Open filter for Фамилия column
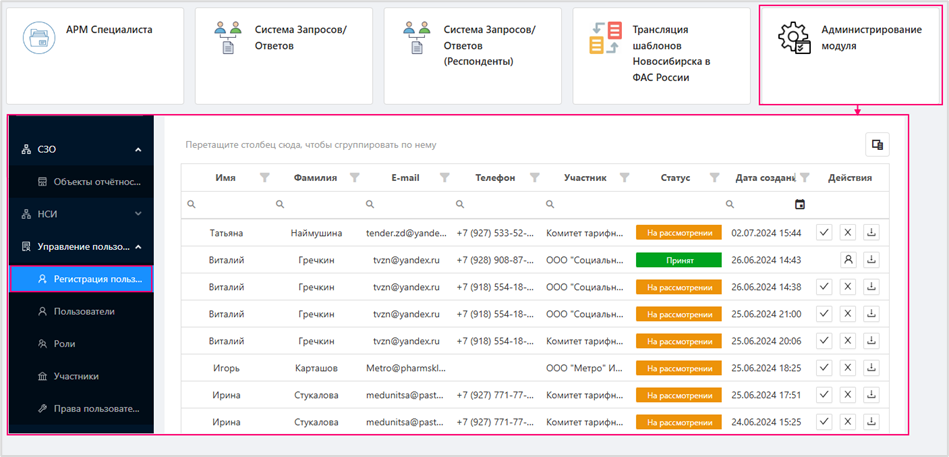The height and width of the screenshot is (457, 949). tap(355, 177)
